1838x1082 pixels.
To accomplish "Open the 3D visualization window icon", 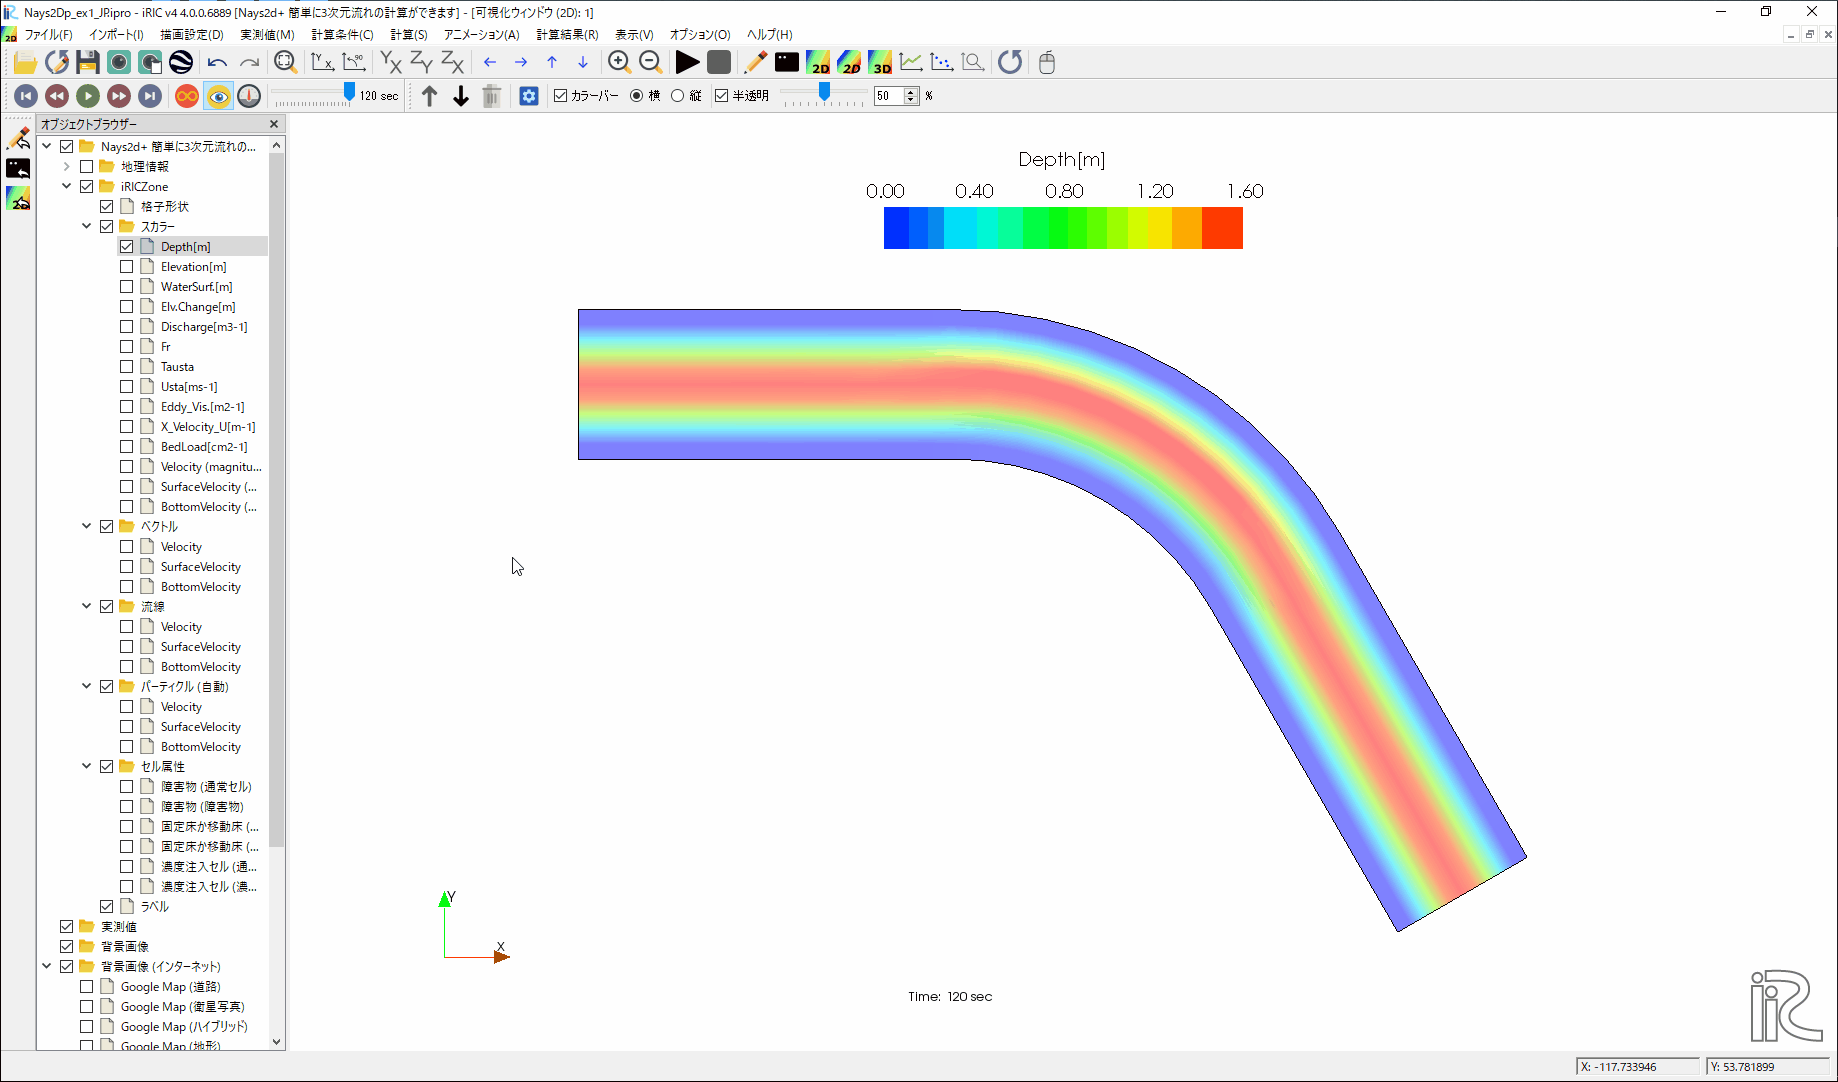I will tap(880, 62).
